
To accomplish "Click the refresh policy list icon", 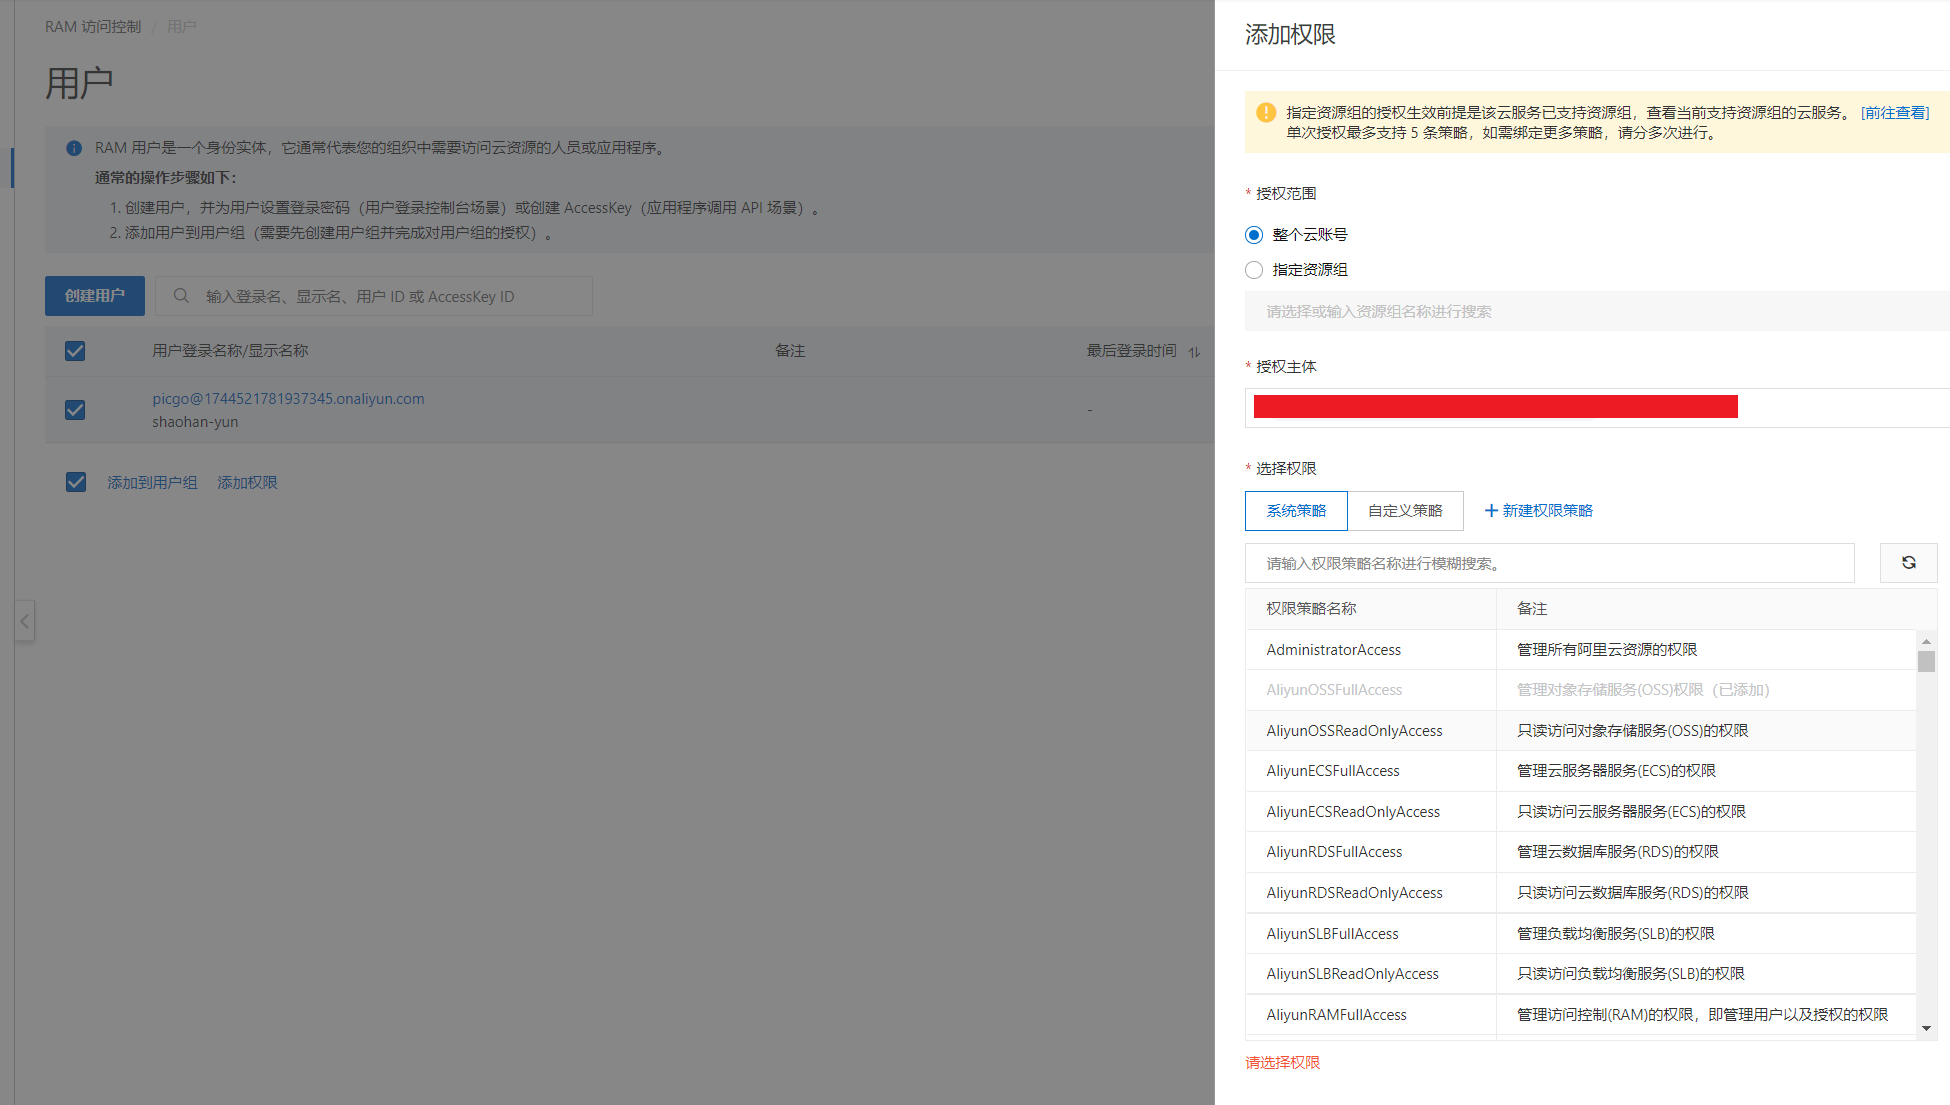I will click(x=1908, y=563).
